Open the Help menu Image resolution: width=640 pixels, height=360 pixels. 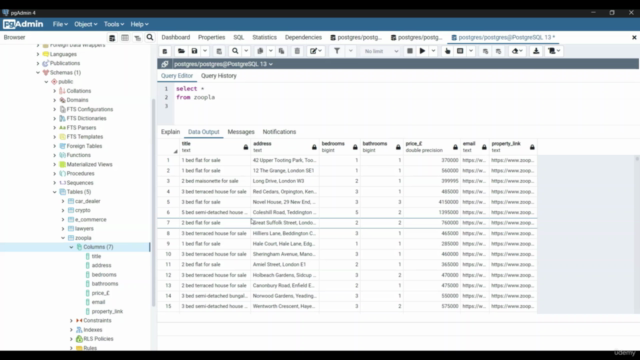click(139, 24)
